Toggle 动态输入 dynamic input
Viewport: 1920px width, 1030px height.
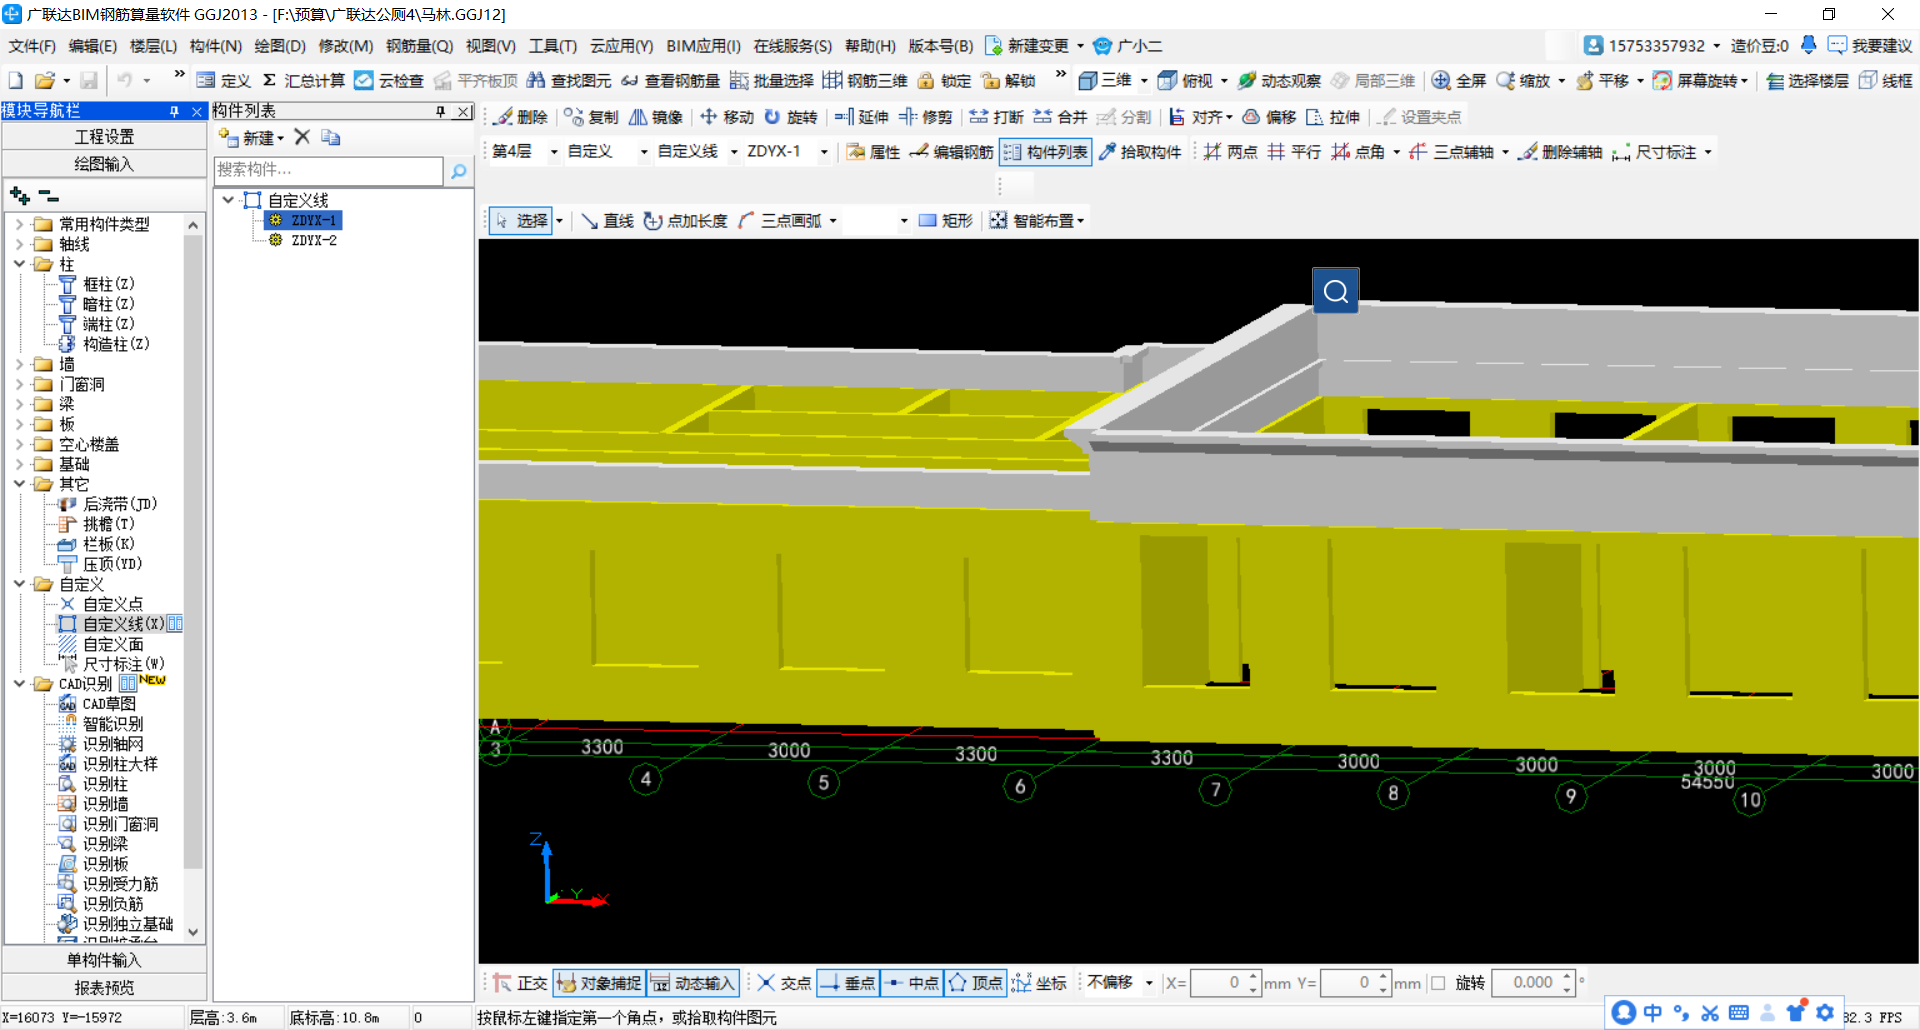693,983
